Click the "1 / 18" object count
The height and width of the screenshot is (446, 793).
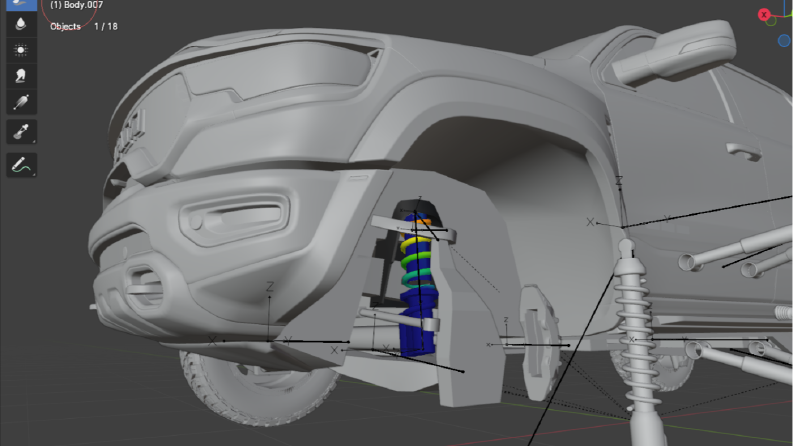pyautogui.click(x=106, y=26)
